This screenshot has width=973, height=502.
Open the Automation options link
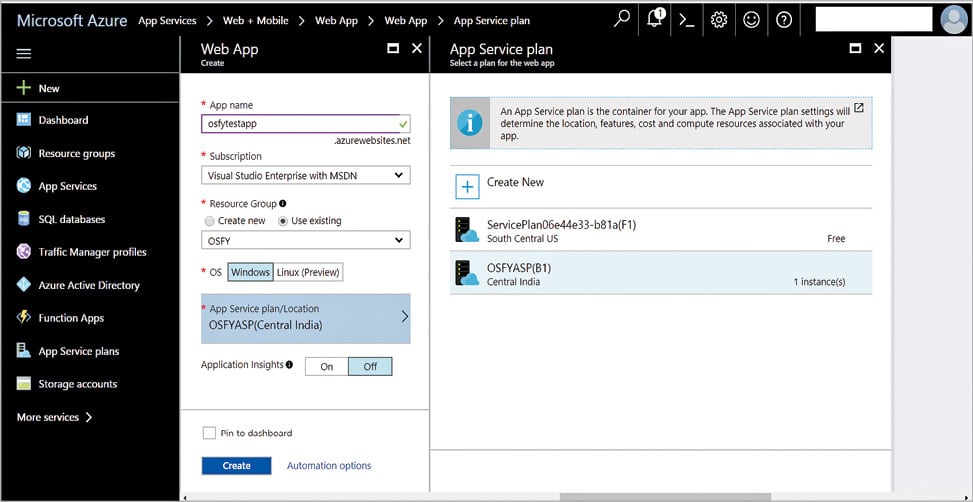point(329,466)
